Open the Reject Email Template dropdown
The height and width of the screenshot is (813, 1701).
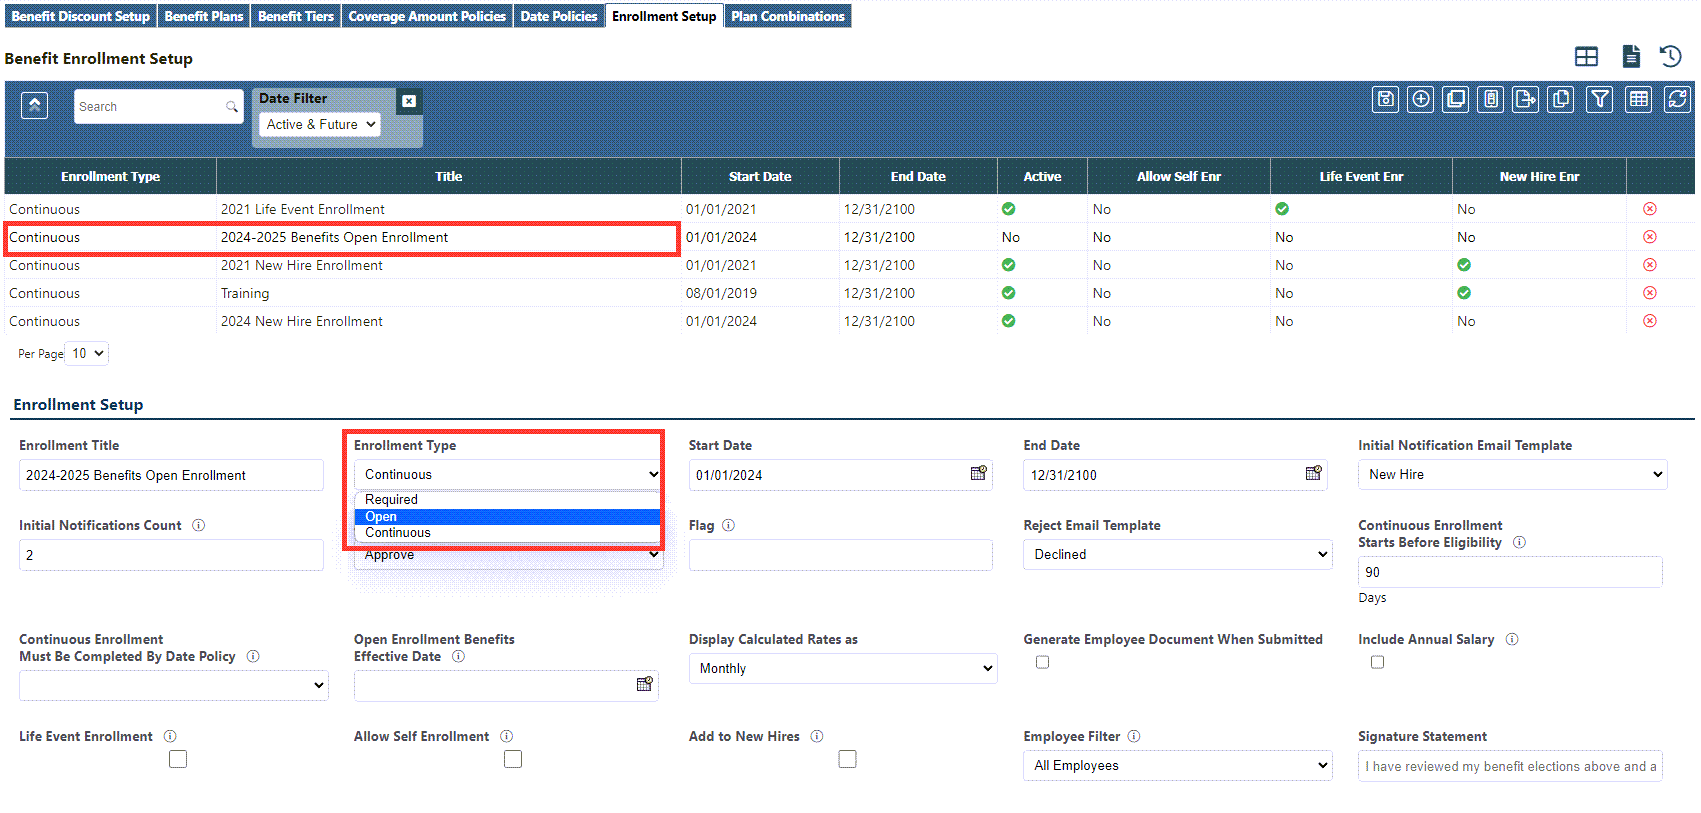click(1177, 554)
